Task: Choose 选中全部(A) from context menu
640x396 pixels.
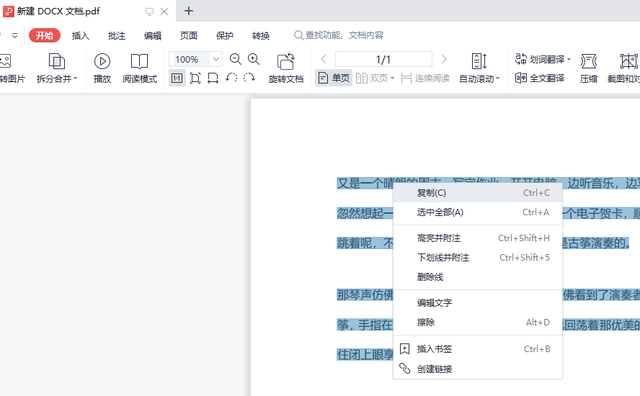Action: click(478, 212)
